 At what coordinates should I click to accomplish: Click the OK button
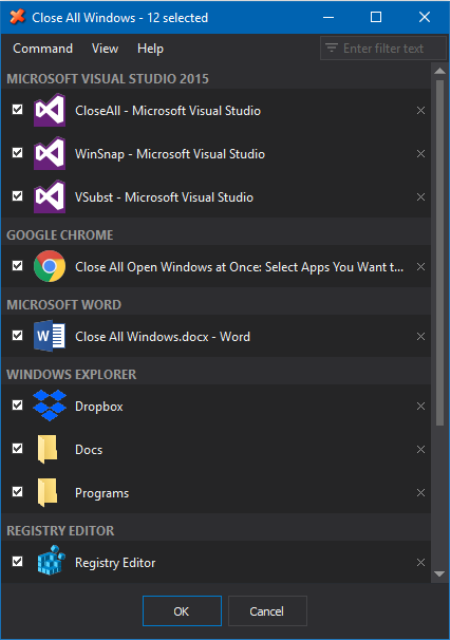pyautogui.click(x=182, y=611)
